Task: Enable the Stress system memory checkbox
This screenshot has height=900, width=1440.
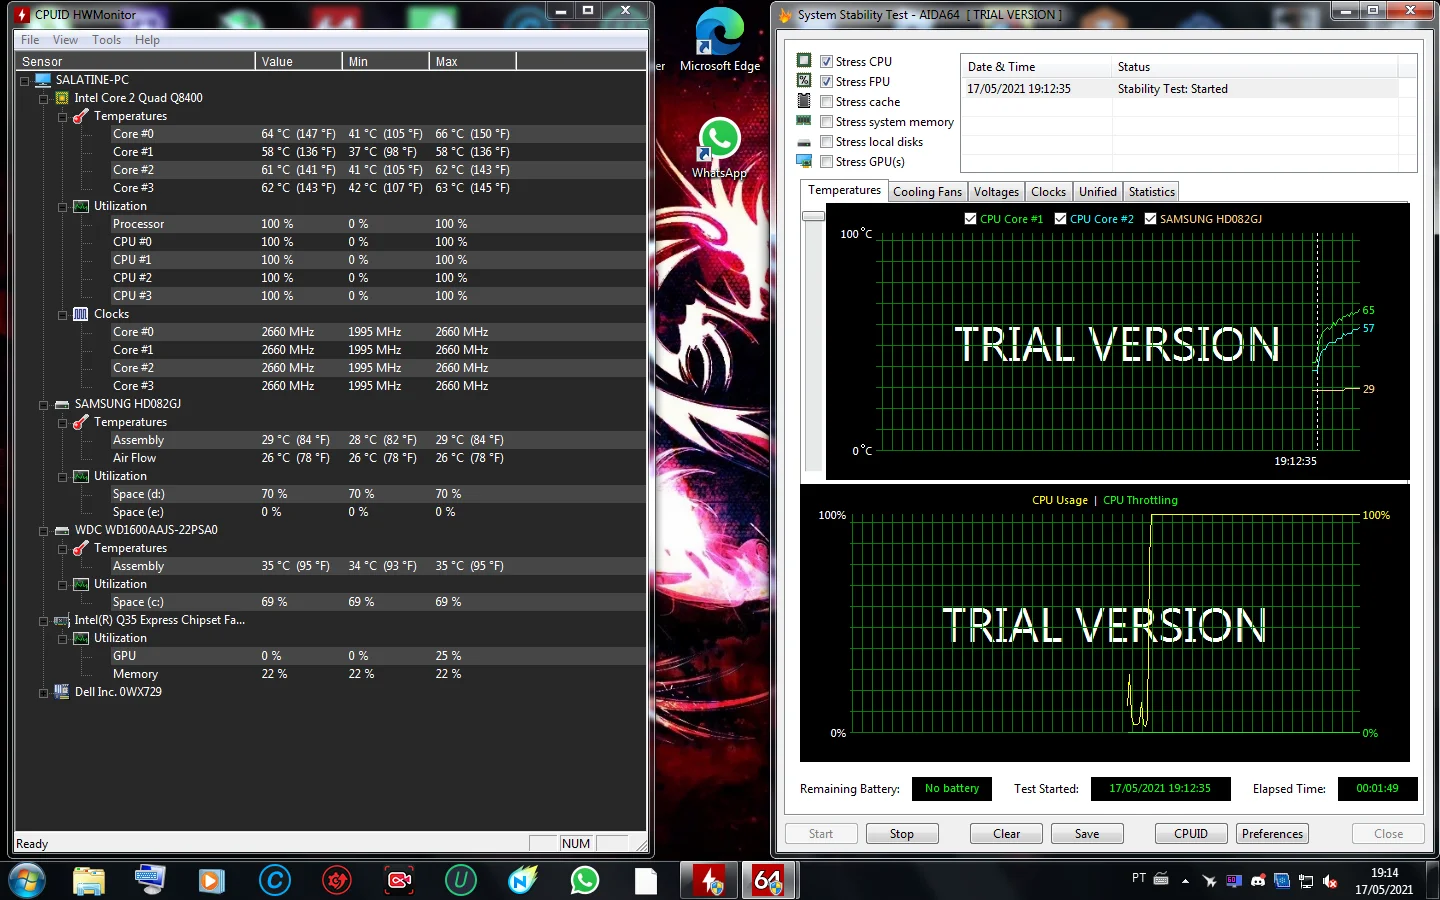Action: click(x=826, y=122)
